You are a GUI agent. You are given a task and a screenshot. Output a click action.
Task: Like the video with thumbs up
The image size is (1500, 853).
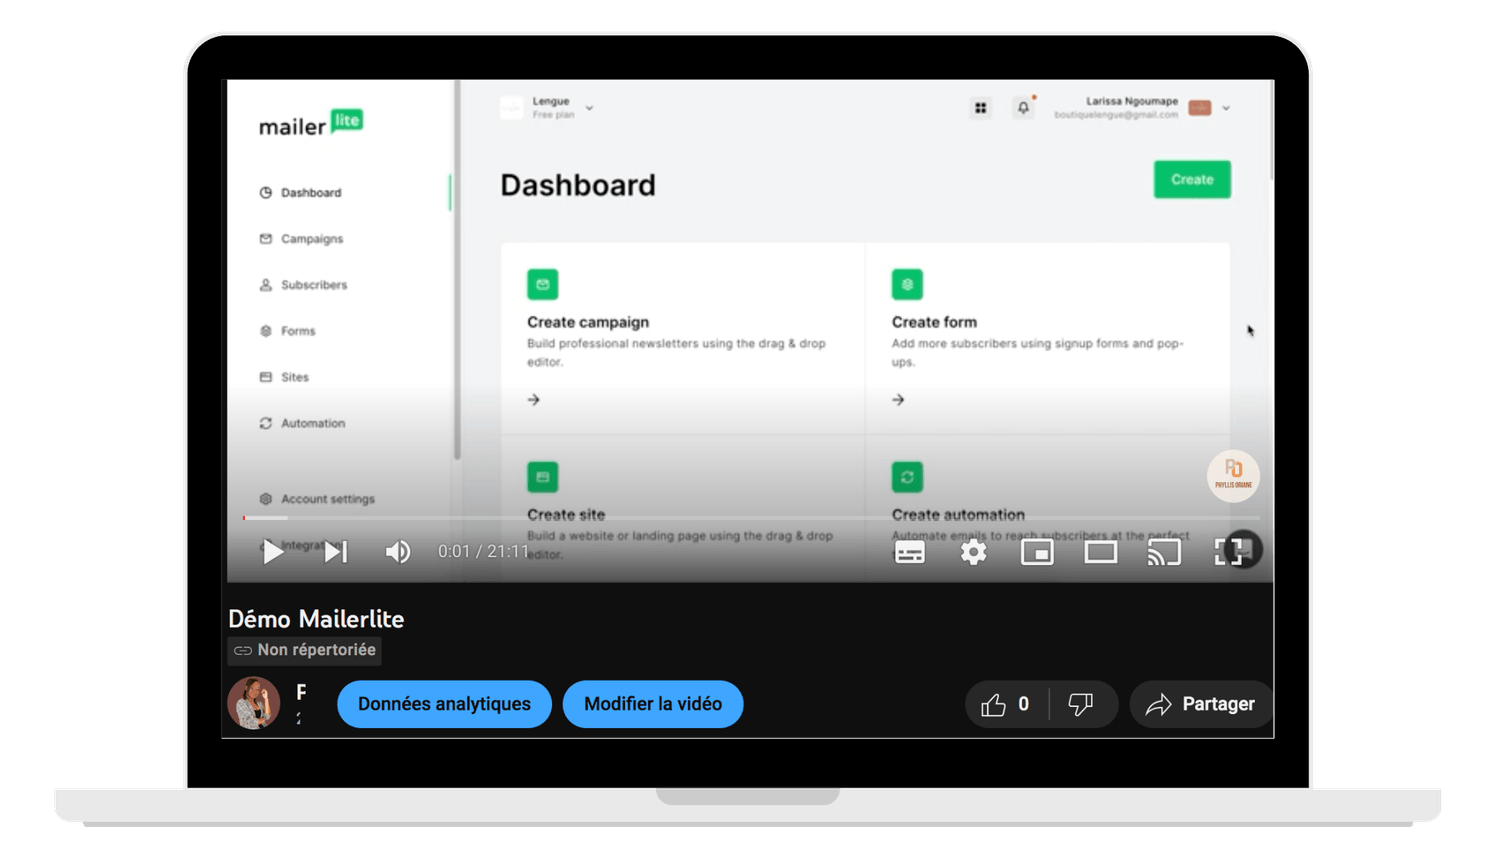pos(1006,705)
